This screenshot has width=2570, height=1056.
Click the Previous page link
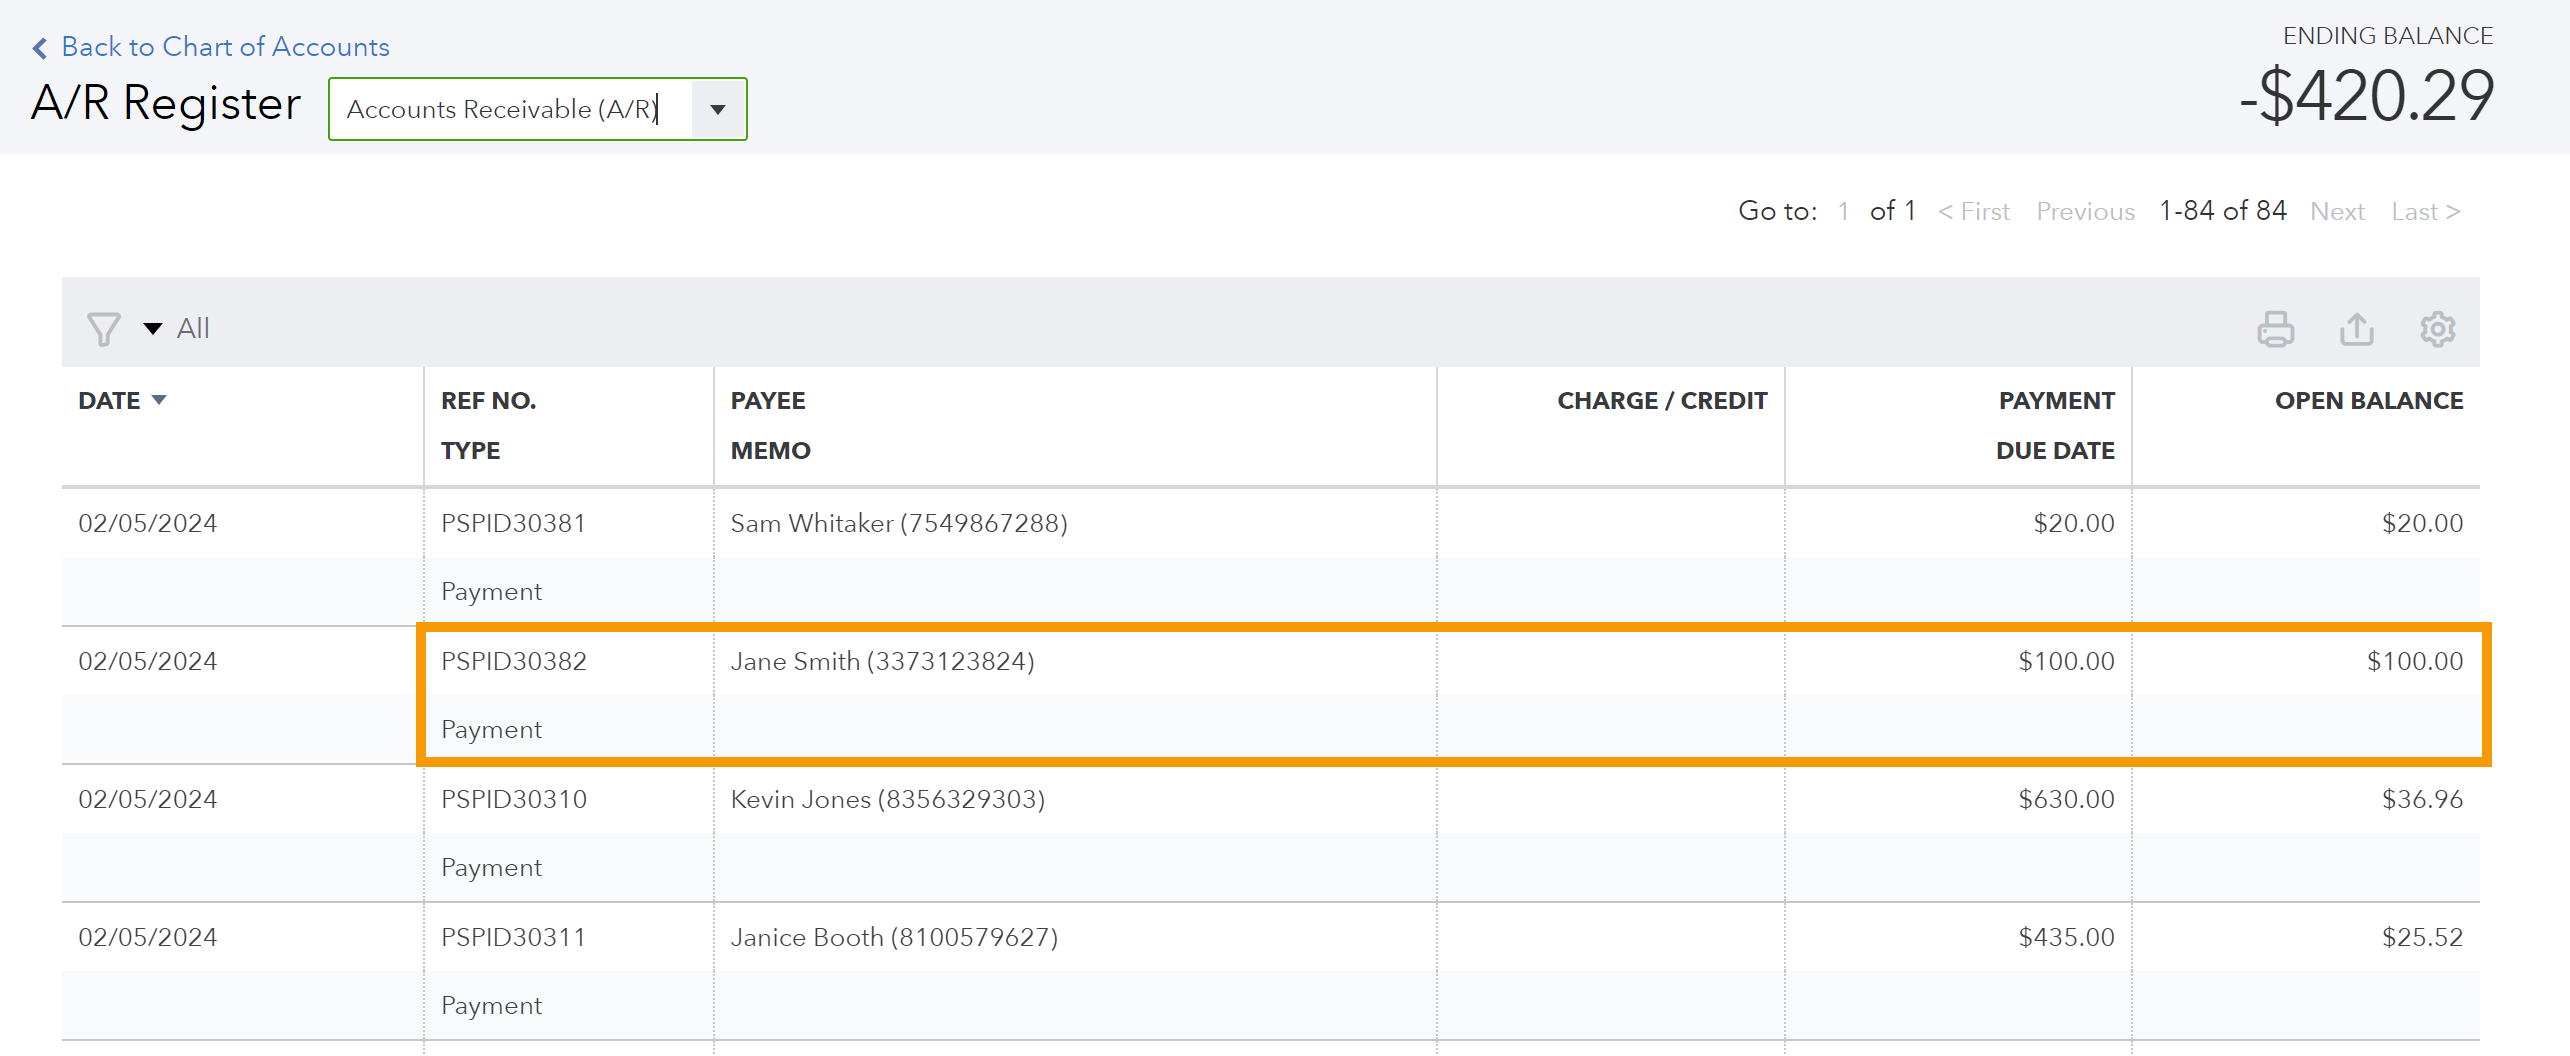(2085, 212)
